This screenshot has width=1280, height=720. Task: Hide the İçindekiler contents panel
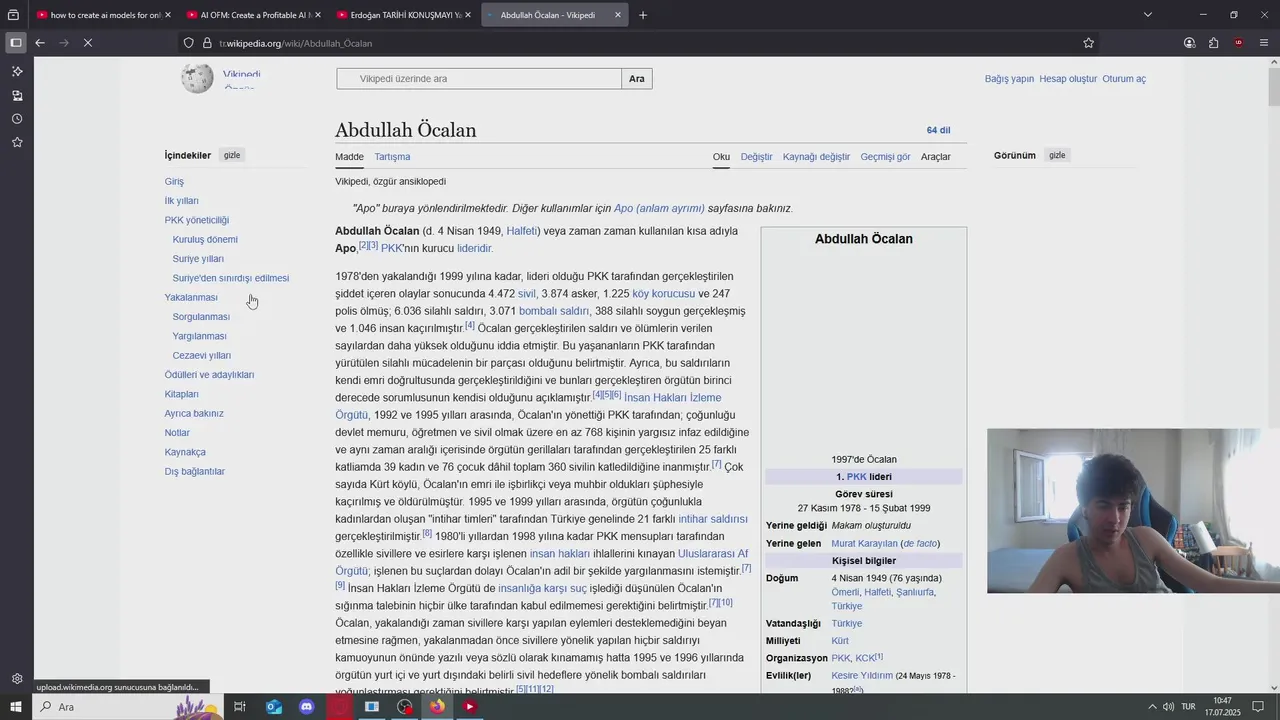point(232,155)
